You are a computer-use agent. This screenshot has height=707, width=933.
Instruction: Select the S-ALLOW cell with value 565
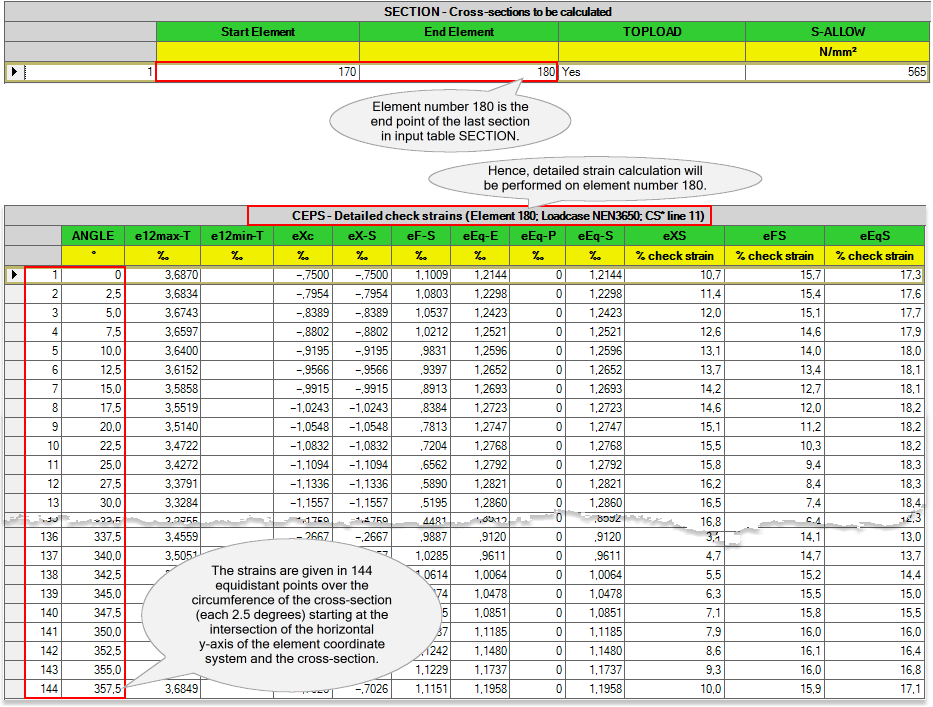[836, 72]
